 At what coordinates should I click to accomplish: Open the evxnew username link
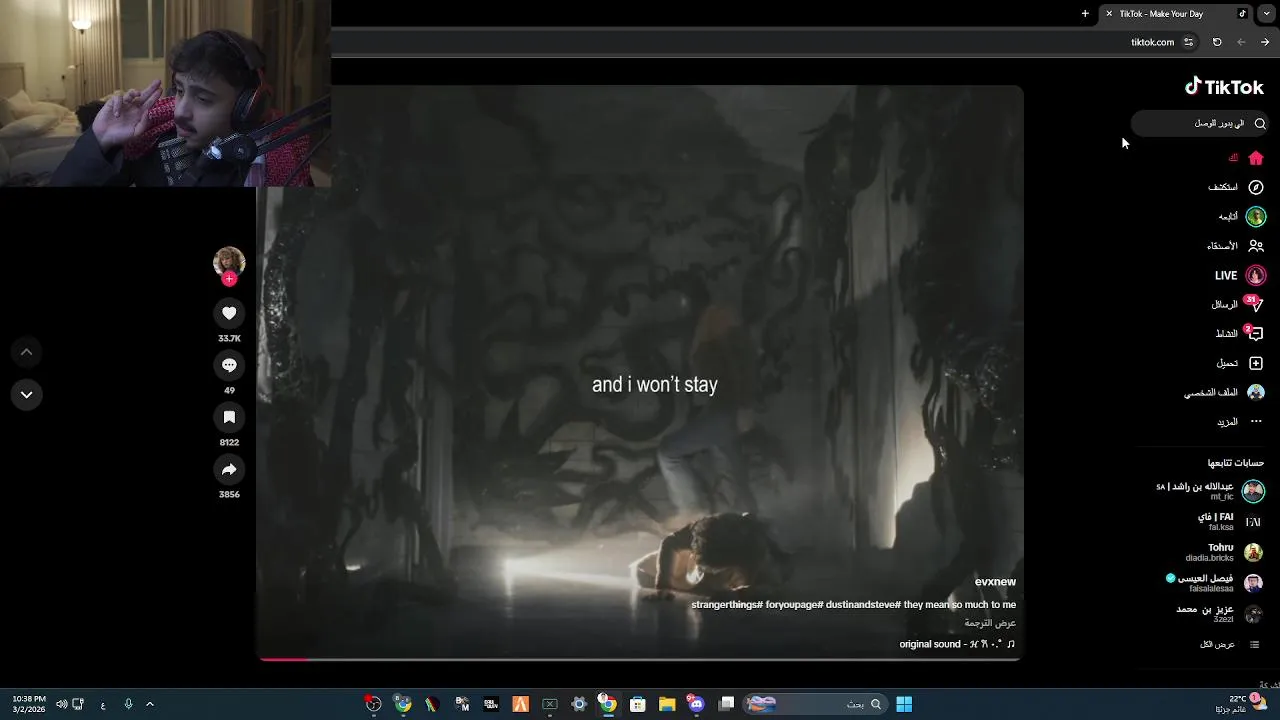coord(995,581)
